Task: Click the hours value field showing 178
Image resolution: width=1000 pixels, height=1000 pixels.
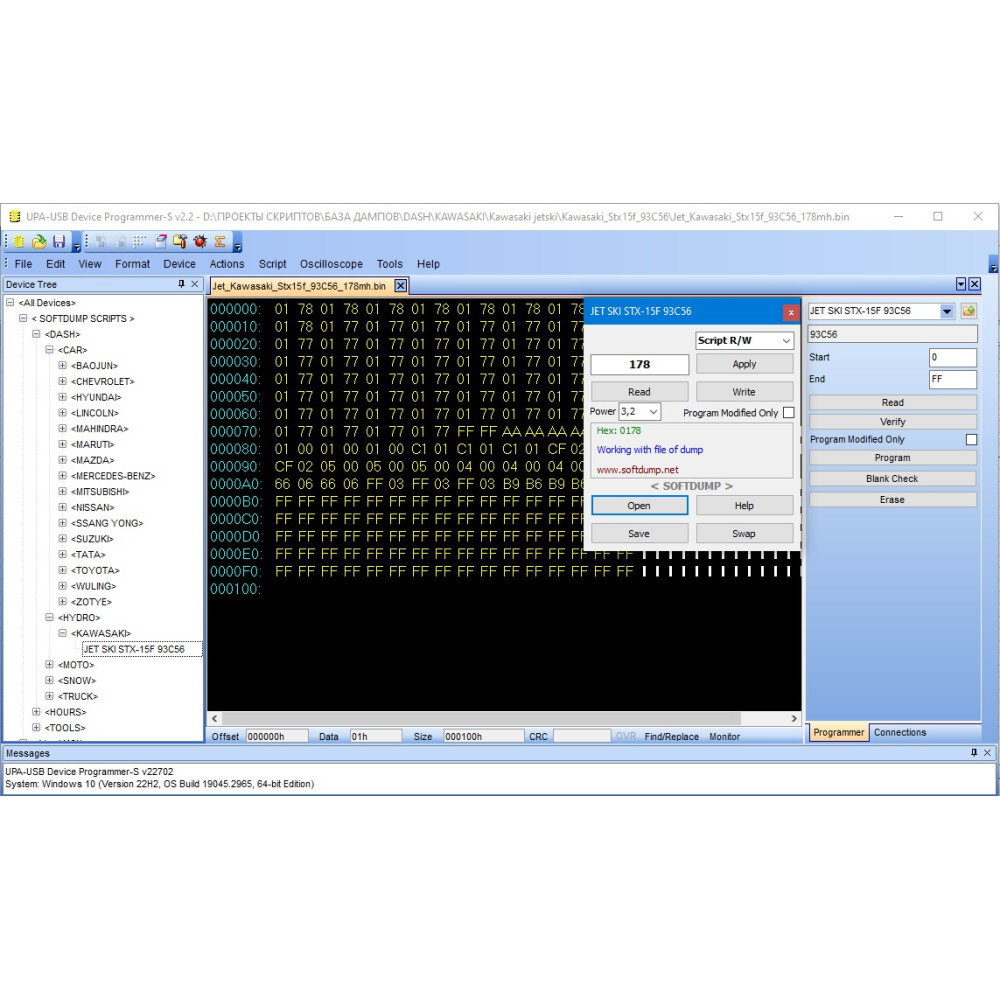Action: (640, 365)
